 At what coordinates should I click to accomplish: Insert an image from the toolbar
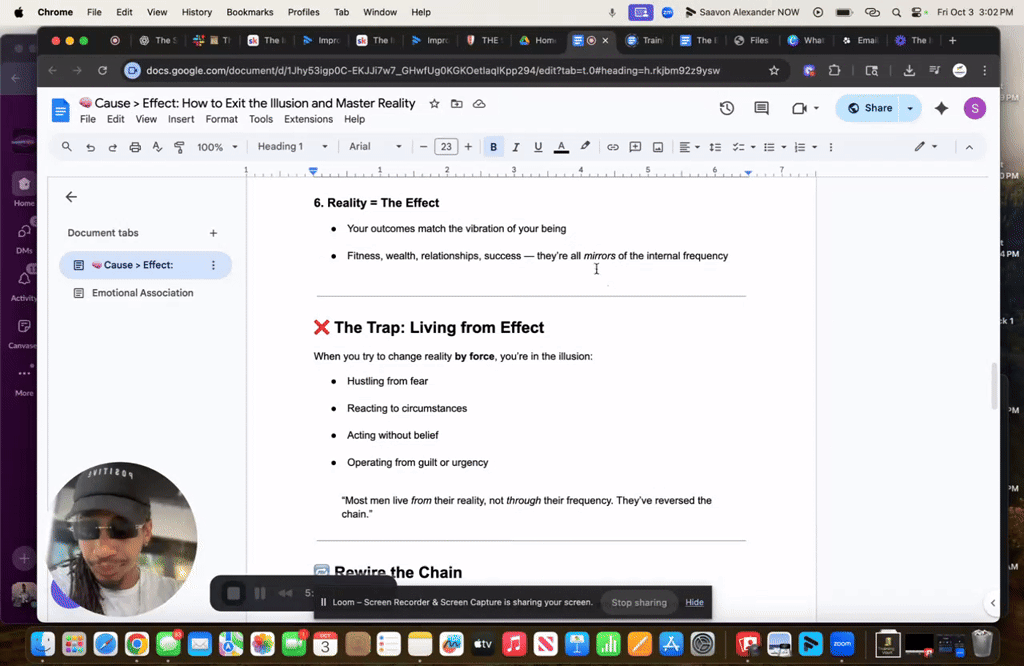pos(658,146)
